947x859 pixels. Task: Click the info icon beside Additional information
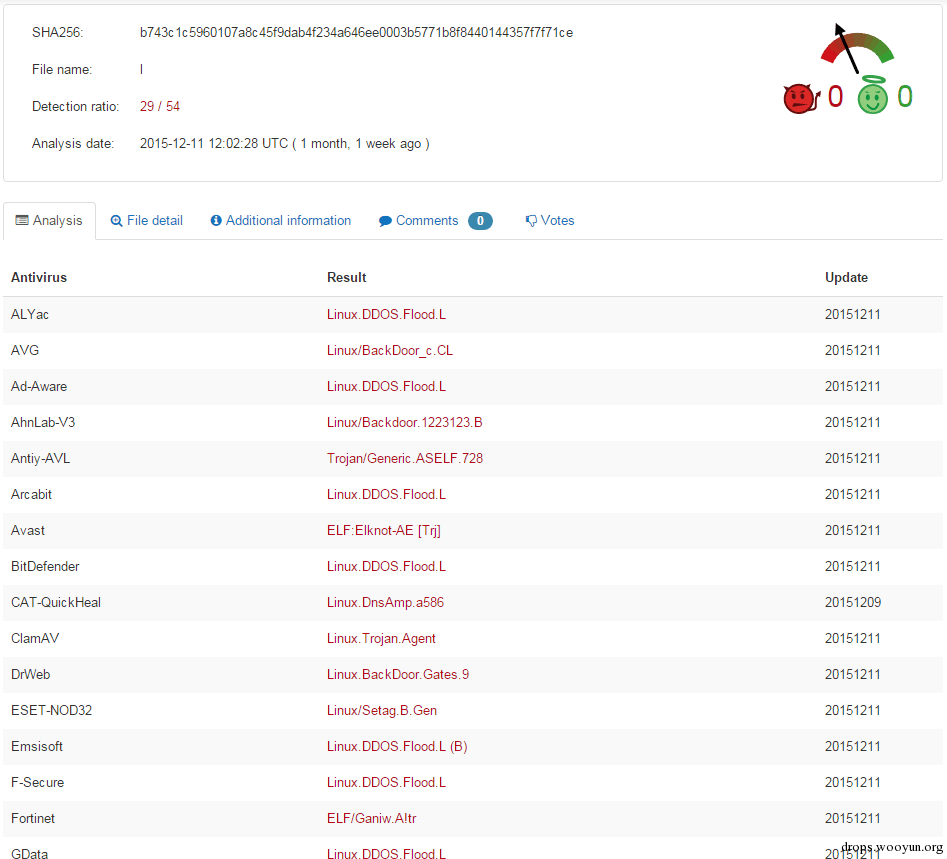(x=216, y=221)
